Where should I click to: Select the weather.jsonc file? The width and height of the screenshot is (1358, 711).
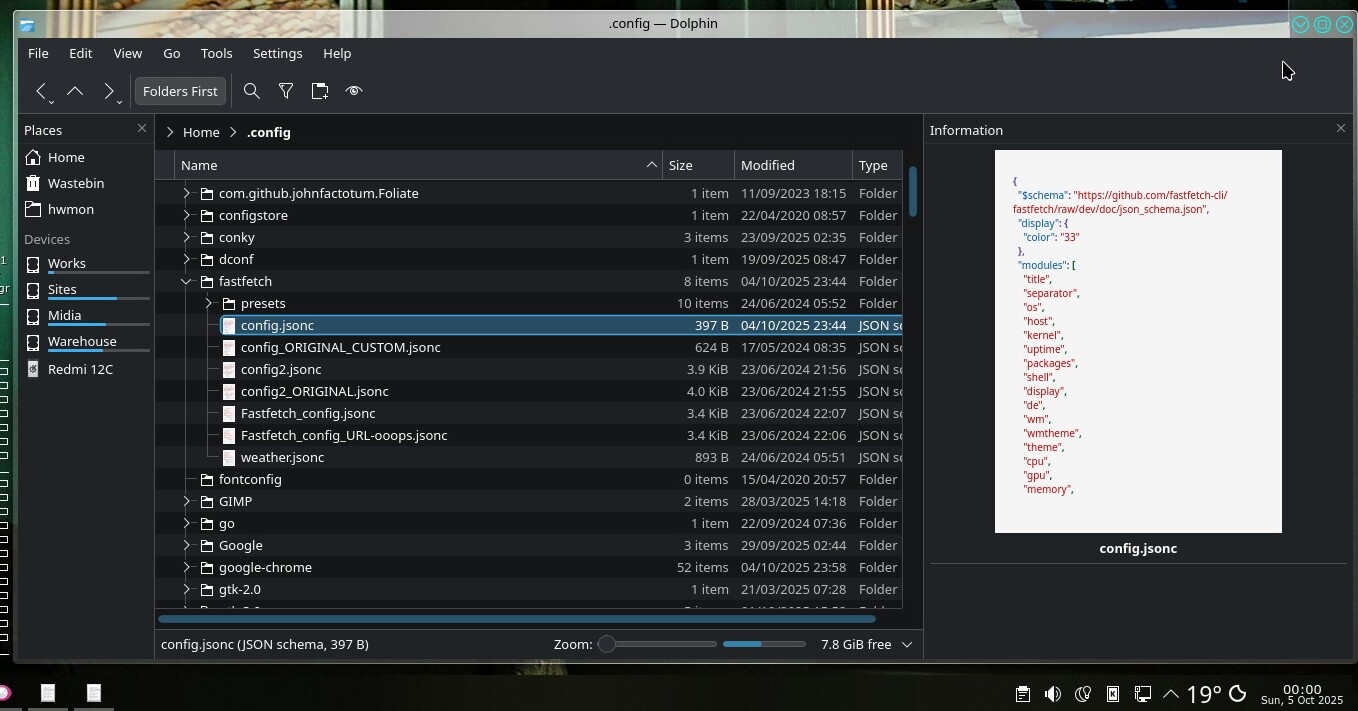(282, 458)
